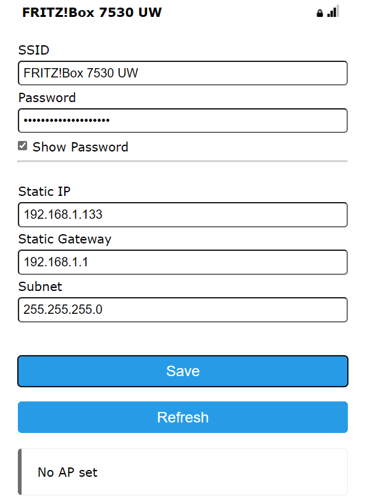This screenshot has width=369, height=502.
Task: Refresh the network list
Action: (x=183, y=417)
